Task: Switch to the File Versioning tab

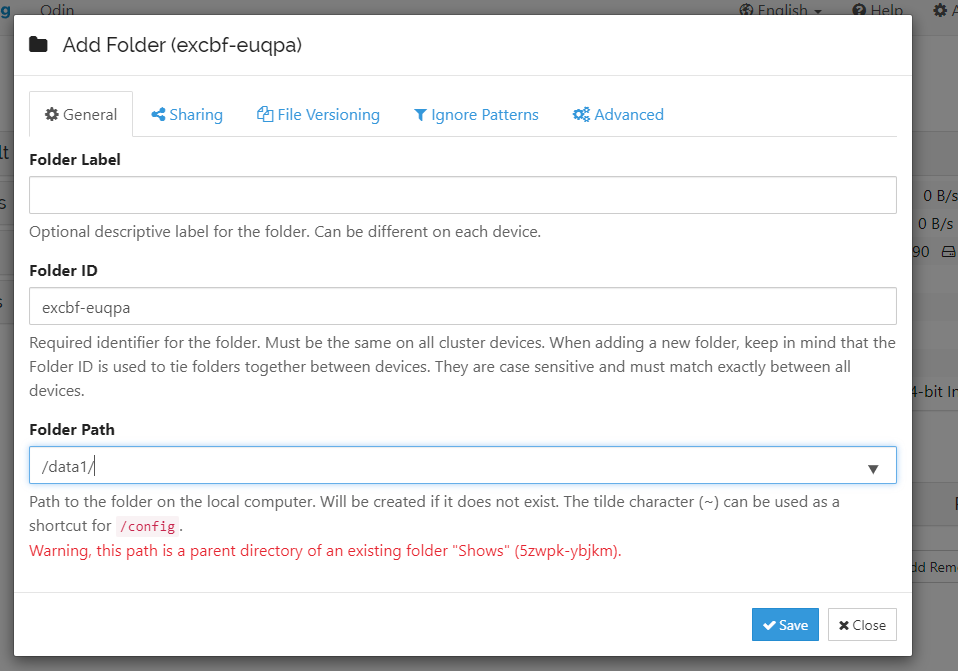Action: point(318,114)
